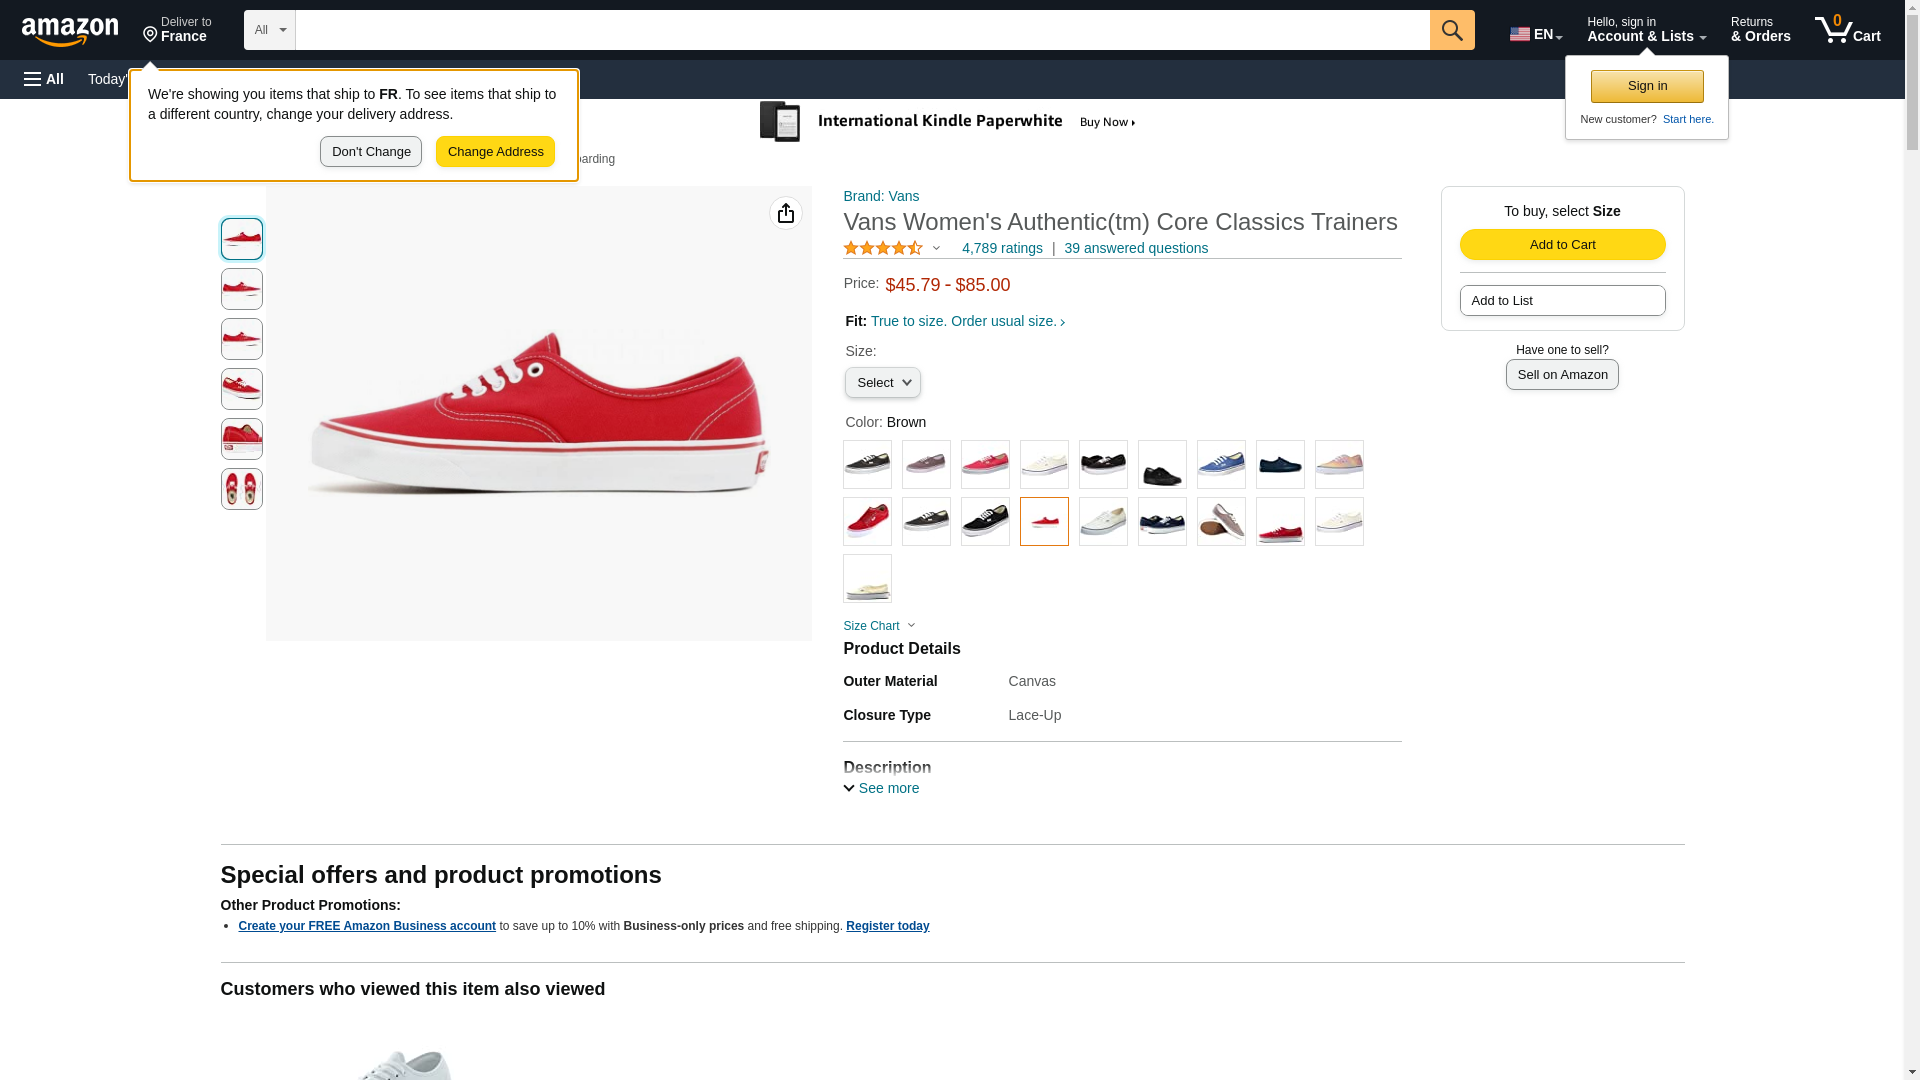This screenshot has height=1080, width=1920.
Task: Click the share icon on product image
Action: coord(786,213)
